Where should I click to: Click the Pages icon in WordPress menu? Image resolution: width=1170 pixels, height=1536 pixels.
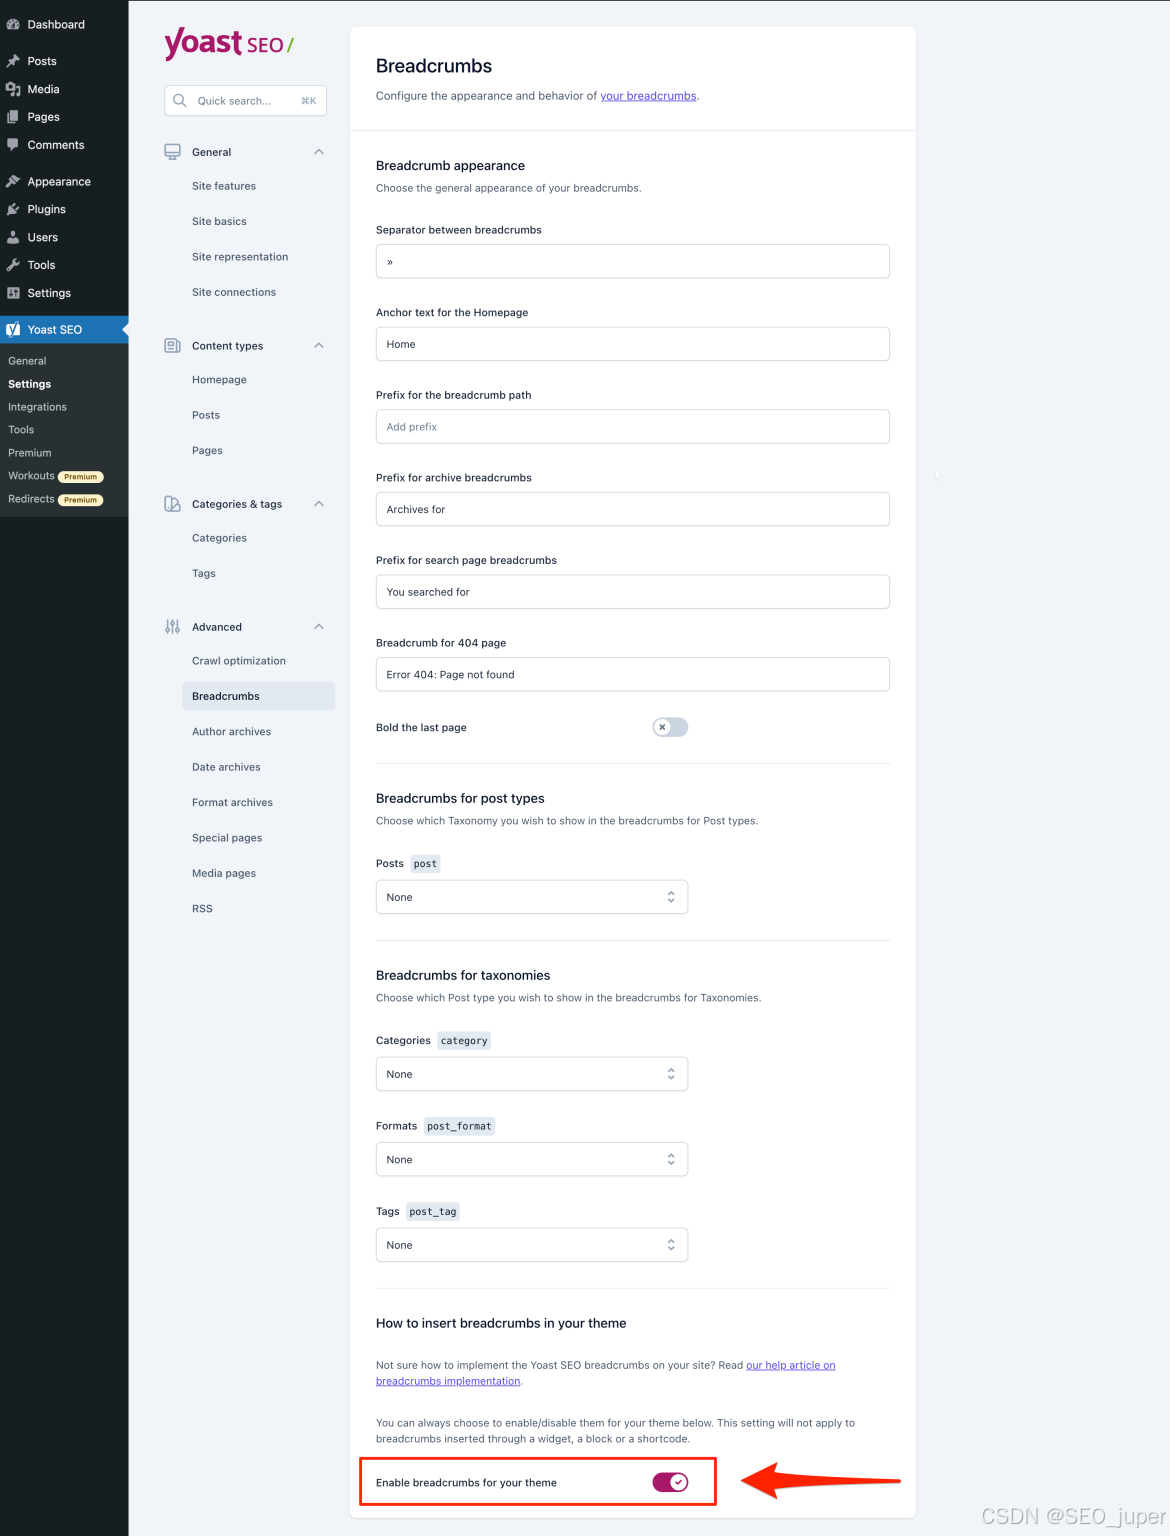pos(13,117)
